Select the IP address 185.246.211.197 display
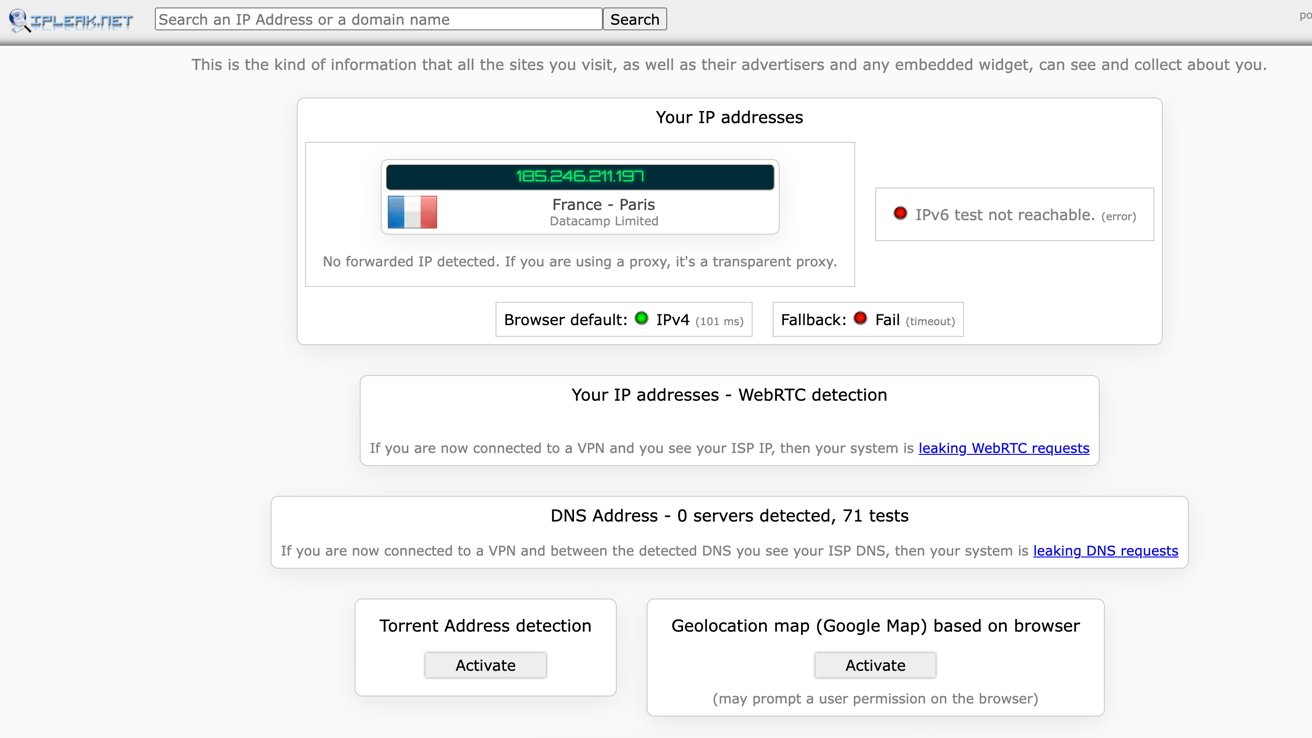Image resolution: width=1312 pixels, height=738 pixels. 580,177
